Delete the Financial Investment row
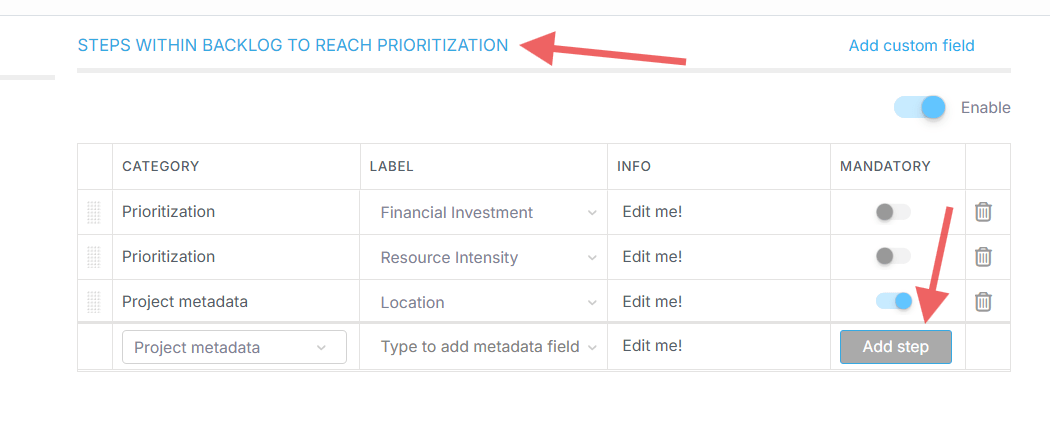This screenshot has height=447, width=1050. click(983, 212)
